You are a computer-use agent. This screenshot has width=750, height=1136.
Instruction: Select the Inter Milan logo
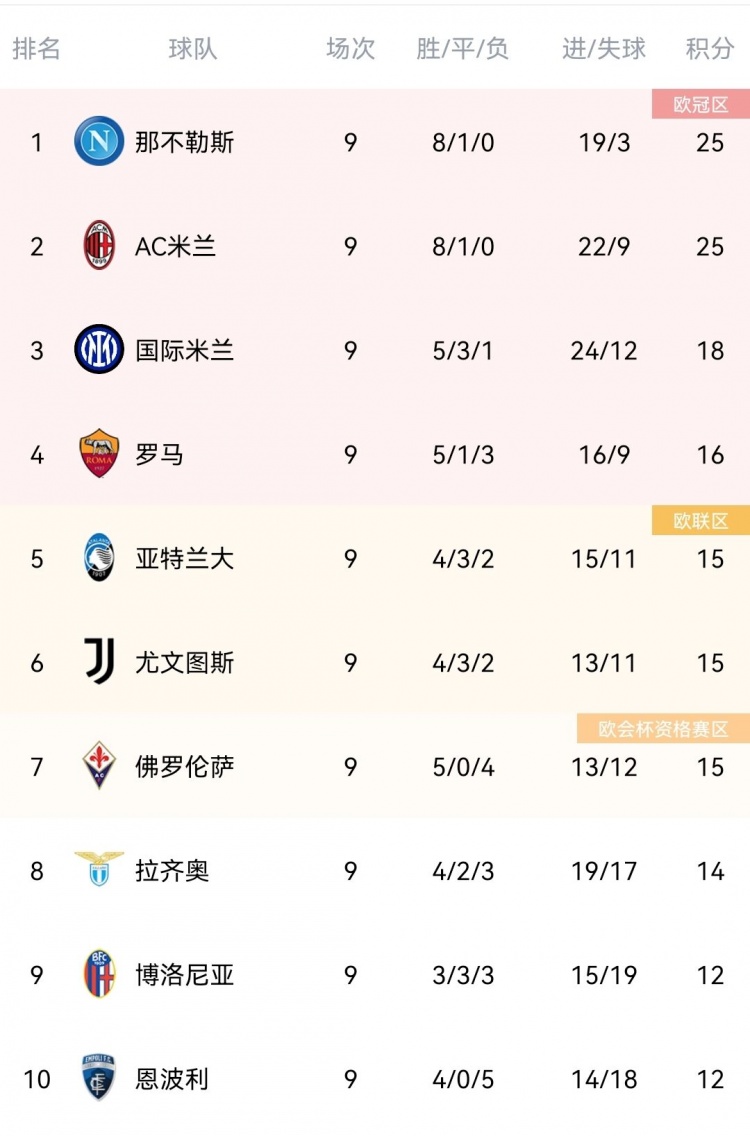99,350
